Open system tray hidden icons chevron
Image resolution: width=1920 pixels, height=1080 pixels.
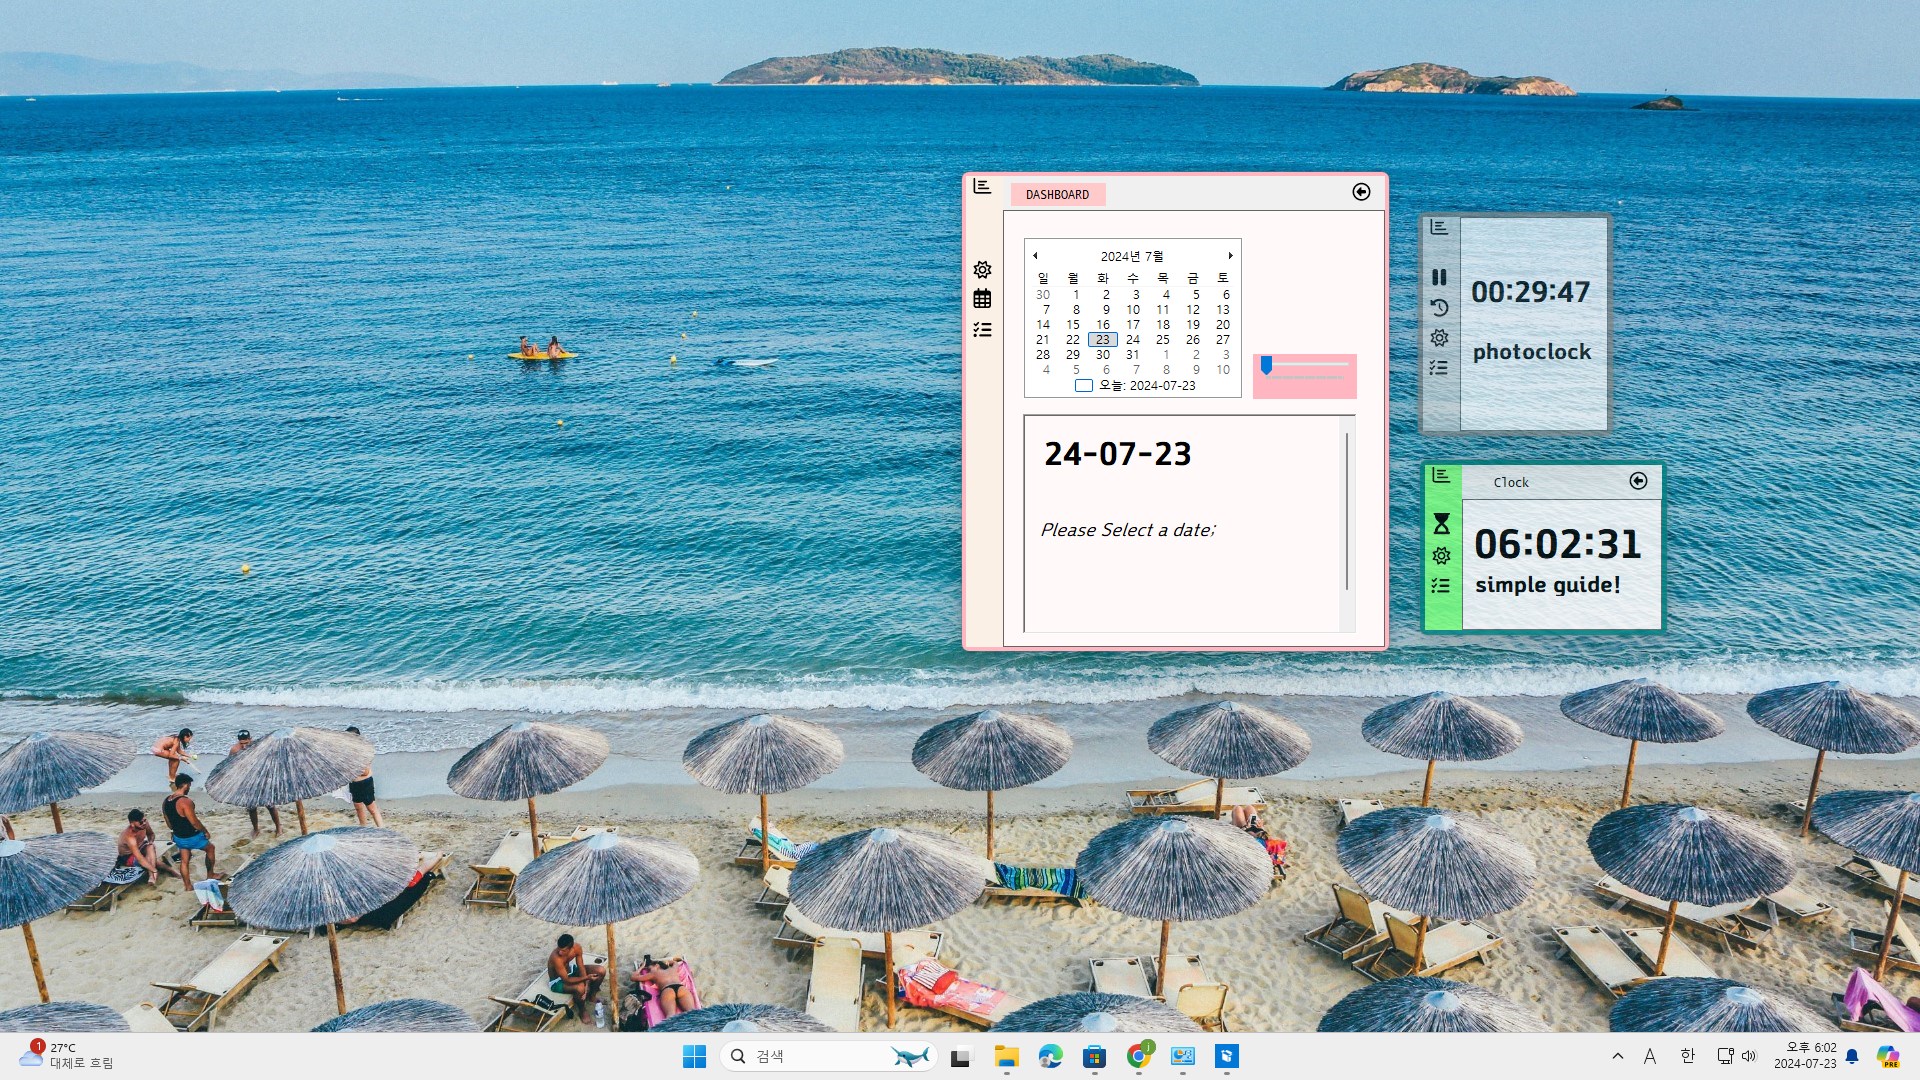(1617, 1056)
